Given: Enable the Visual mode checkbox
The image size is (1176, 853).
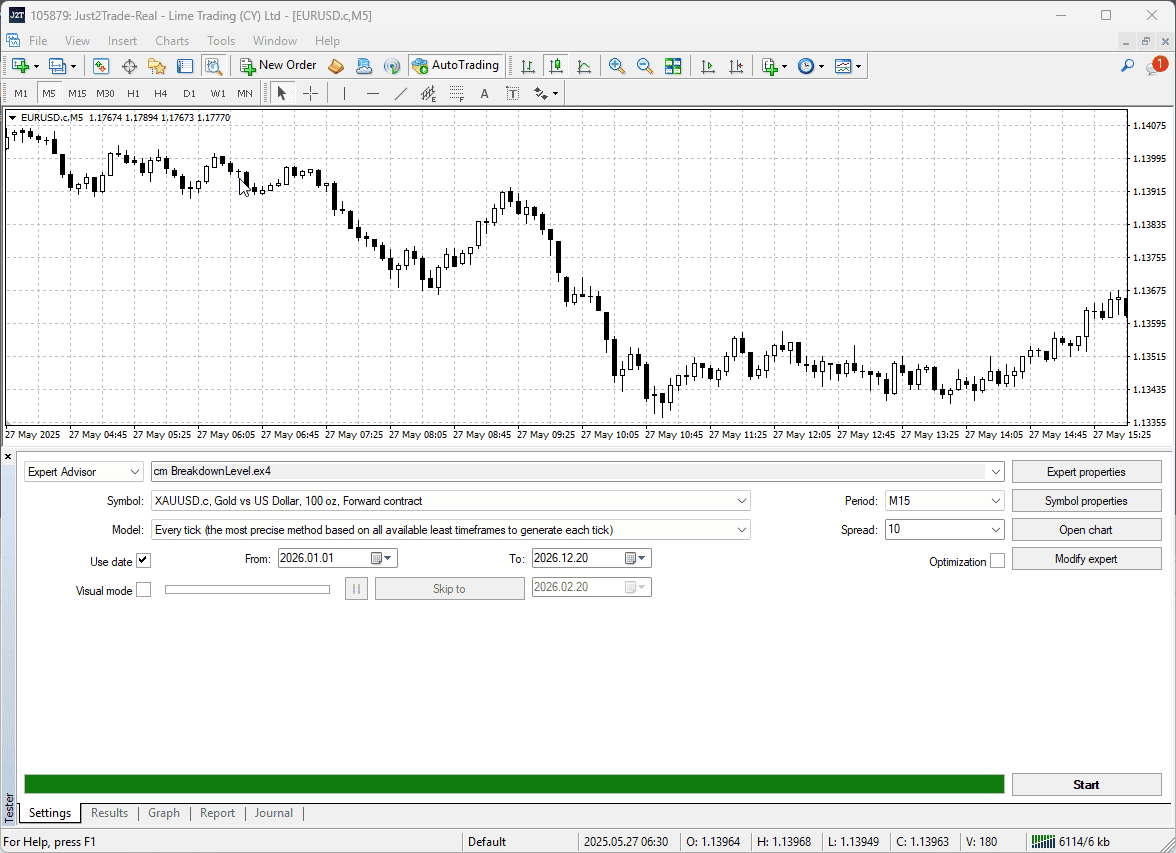Looking at the screenshot, I should pos(143,590).
